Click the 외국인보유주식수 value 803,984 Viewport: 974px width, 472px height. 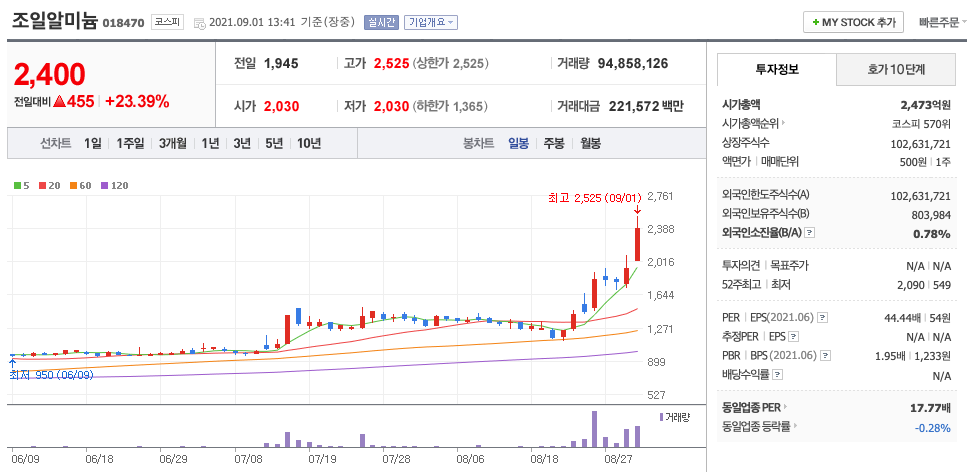click(x=931, y=214)
